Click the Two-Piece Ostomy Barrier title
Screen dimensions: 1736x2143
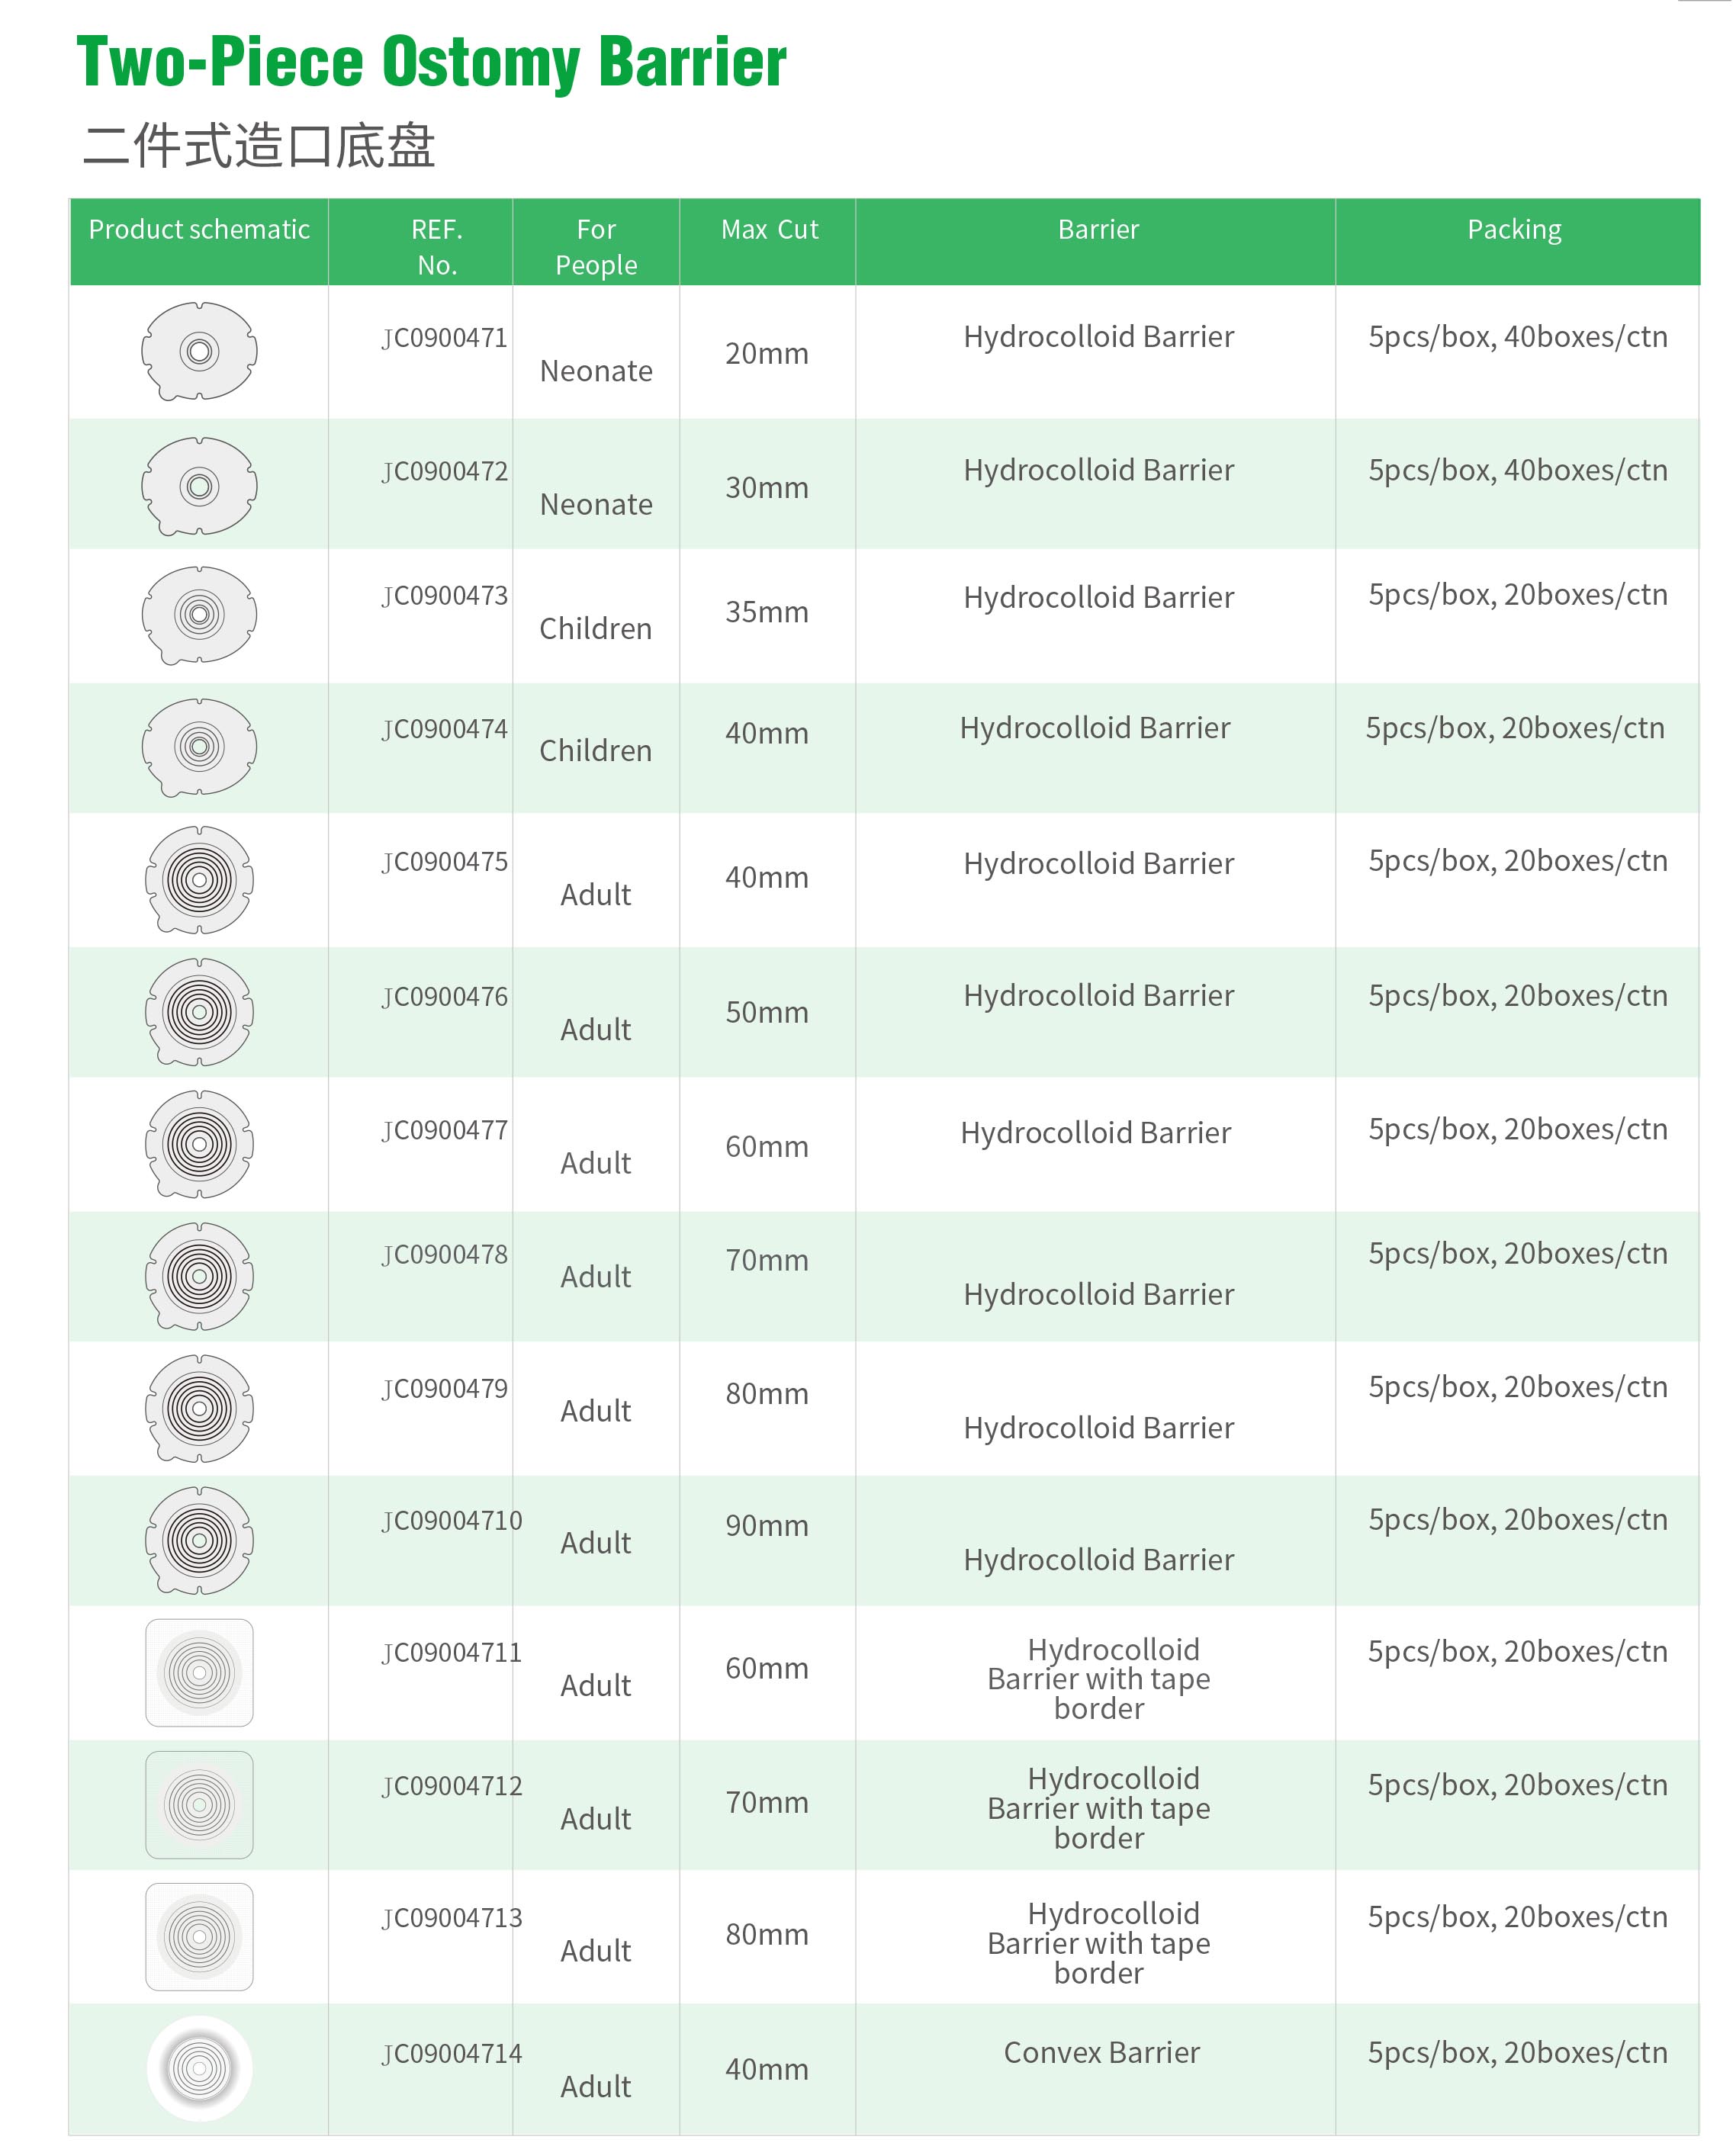click(431, 62)
